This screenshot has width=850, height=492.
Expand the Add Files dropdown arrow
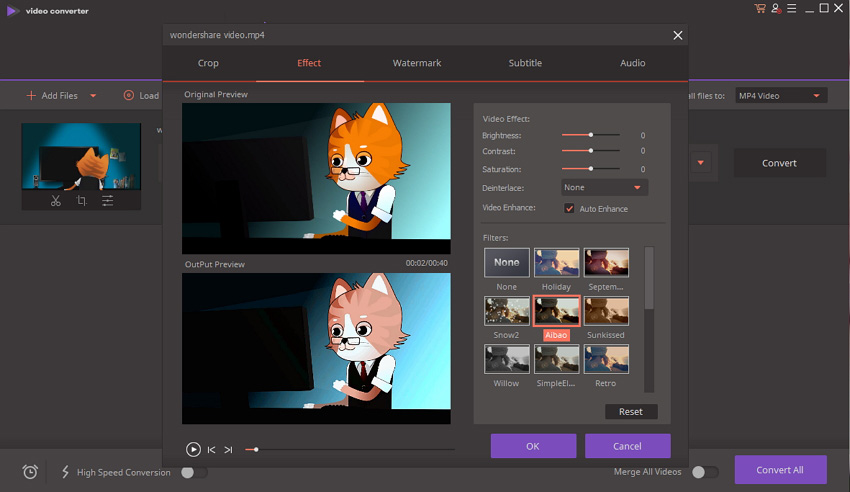(x=93, y=96)
